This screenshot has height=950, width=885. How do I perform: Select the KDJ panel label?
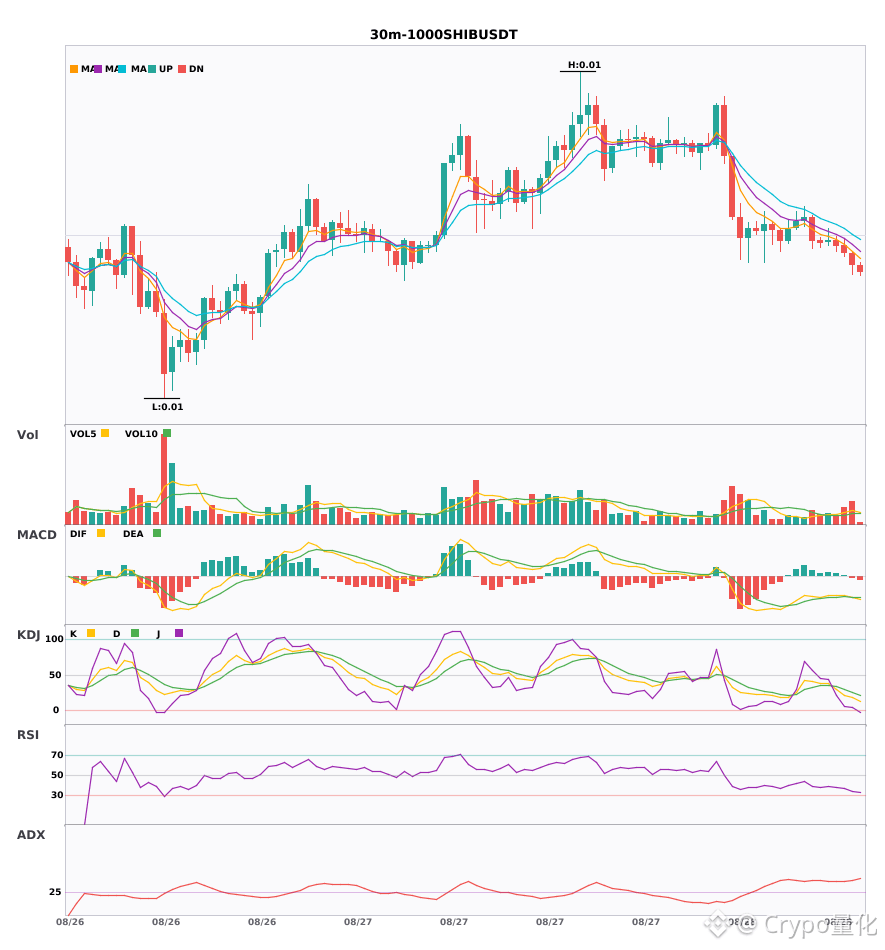click(x=28, y=635)
